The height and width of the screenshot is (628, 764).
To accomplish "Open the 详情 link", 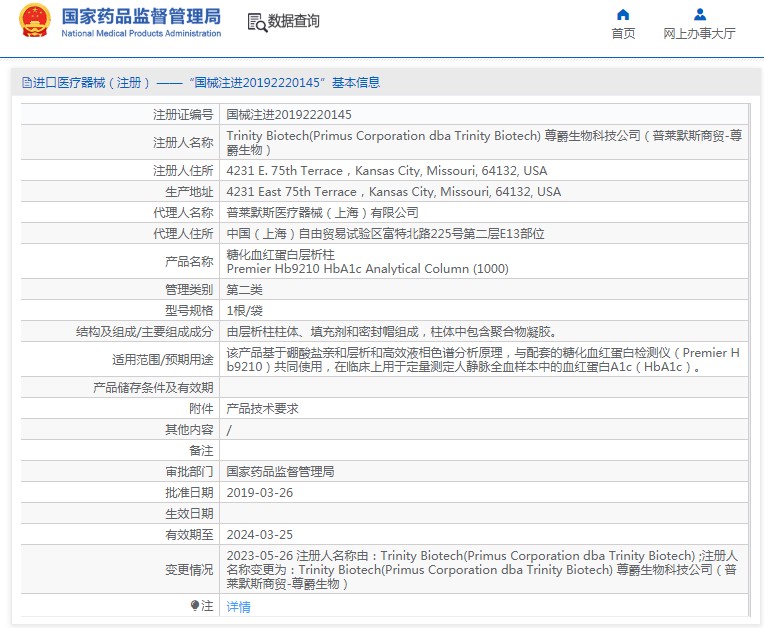I will click(x=238, y=607).
